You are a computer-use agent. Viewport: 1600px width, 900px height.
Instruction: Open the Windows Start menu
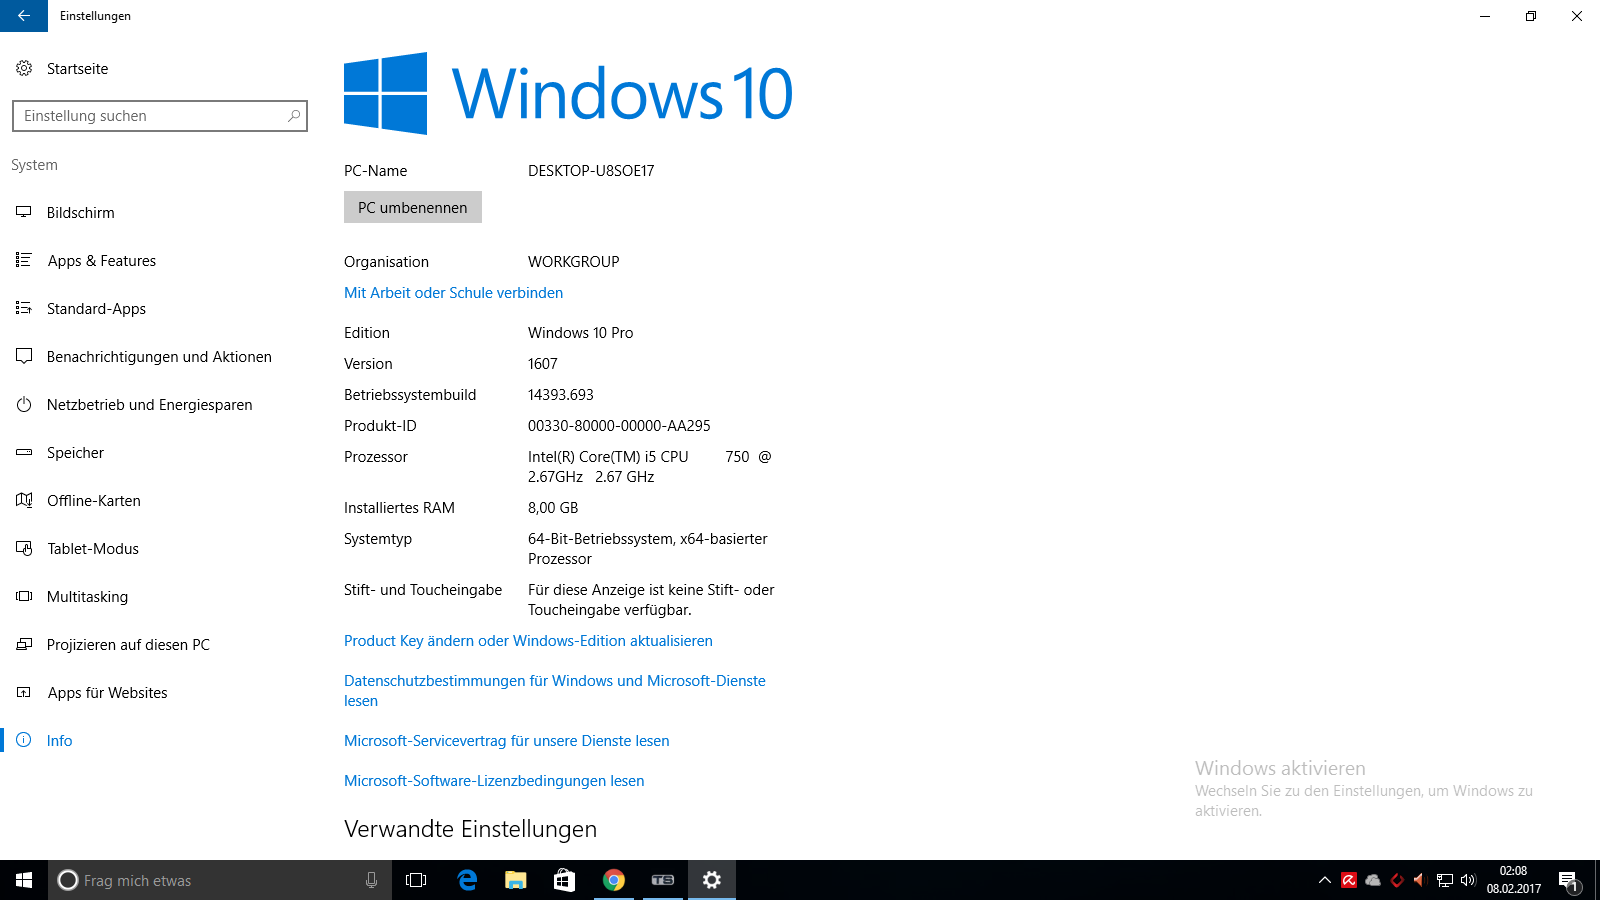point(24,880)
